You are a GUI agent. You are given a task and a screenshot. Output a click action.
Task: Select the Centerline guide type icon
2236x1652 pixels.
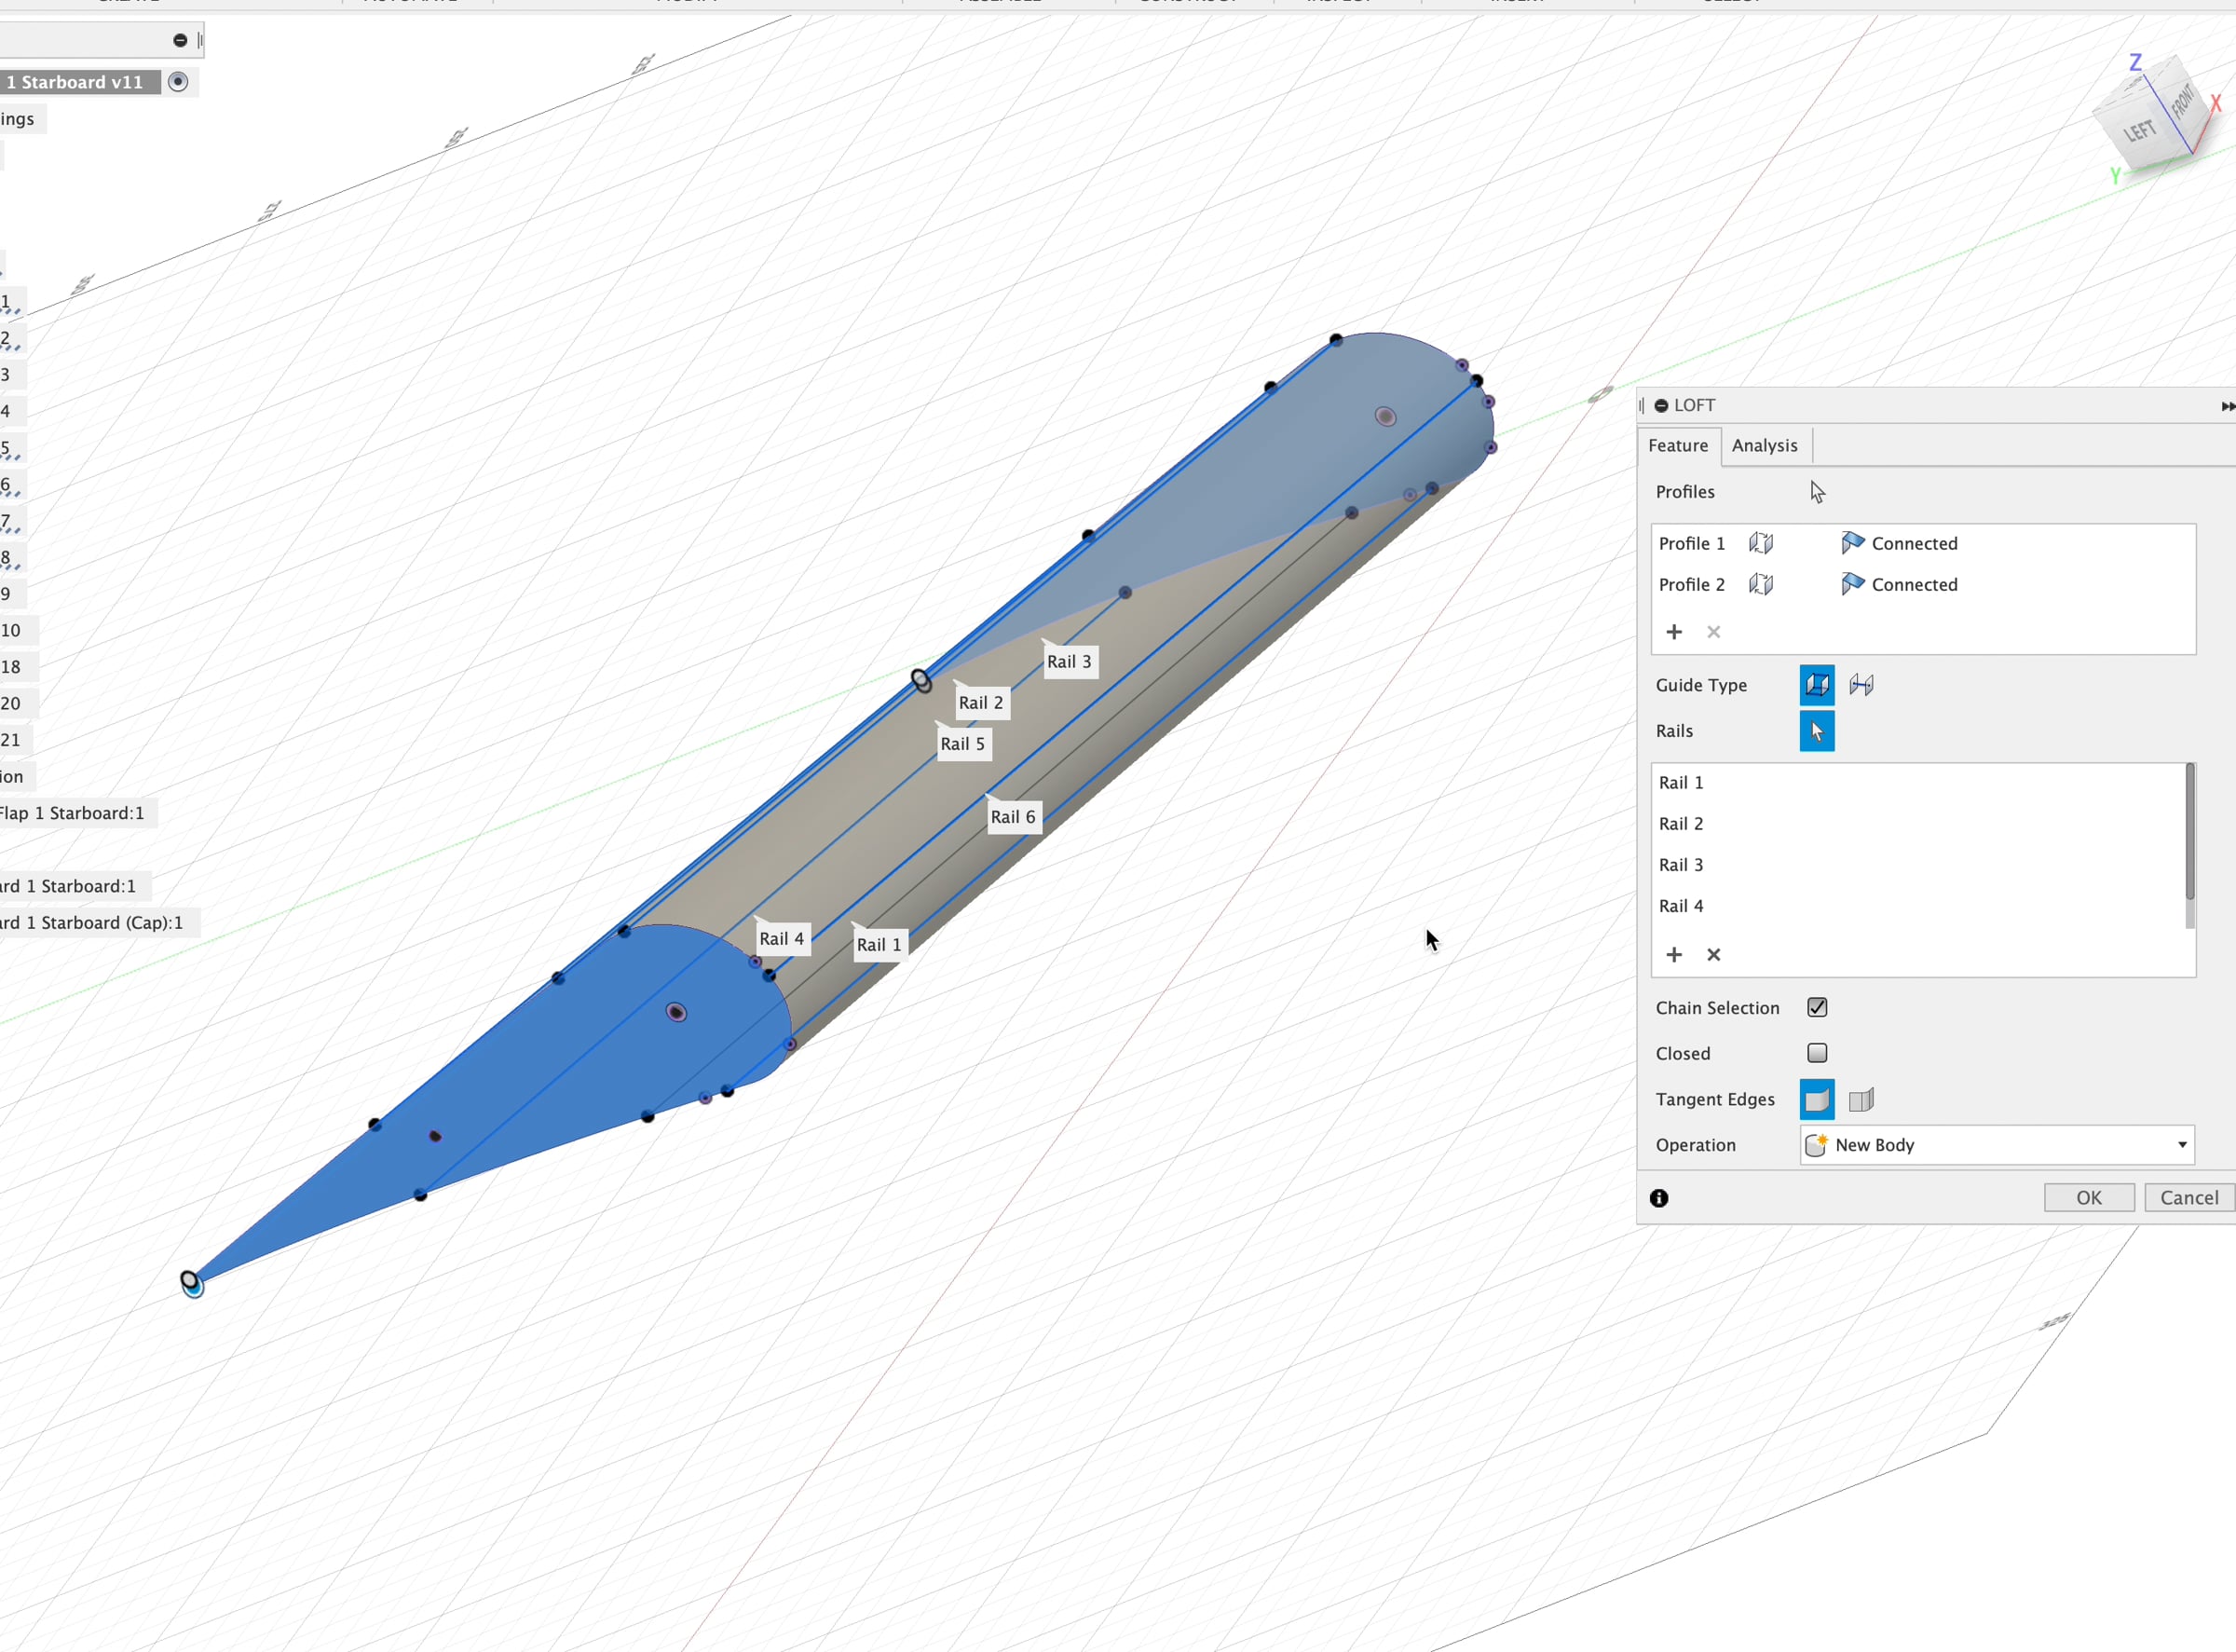tap(1861, 685)
